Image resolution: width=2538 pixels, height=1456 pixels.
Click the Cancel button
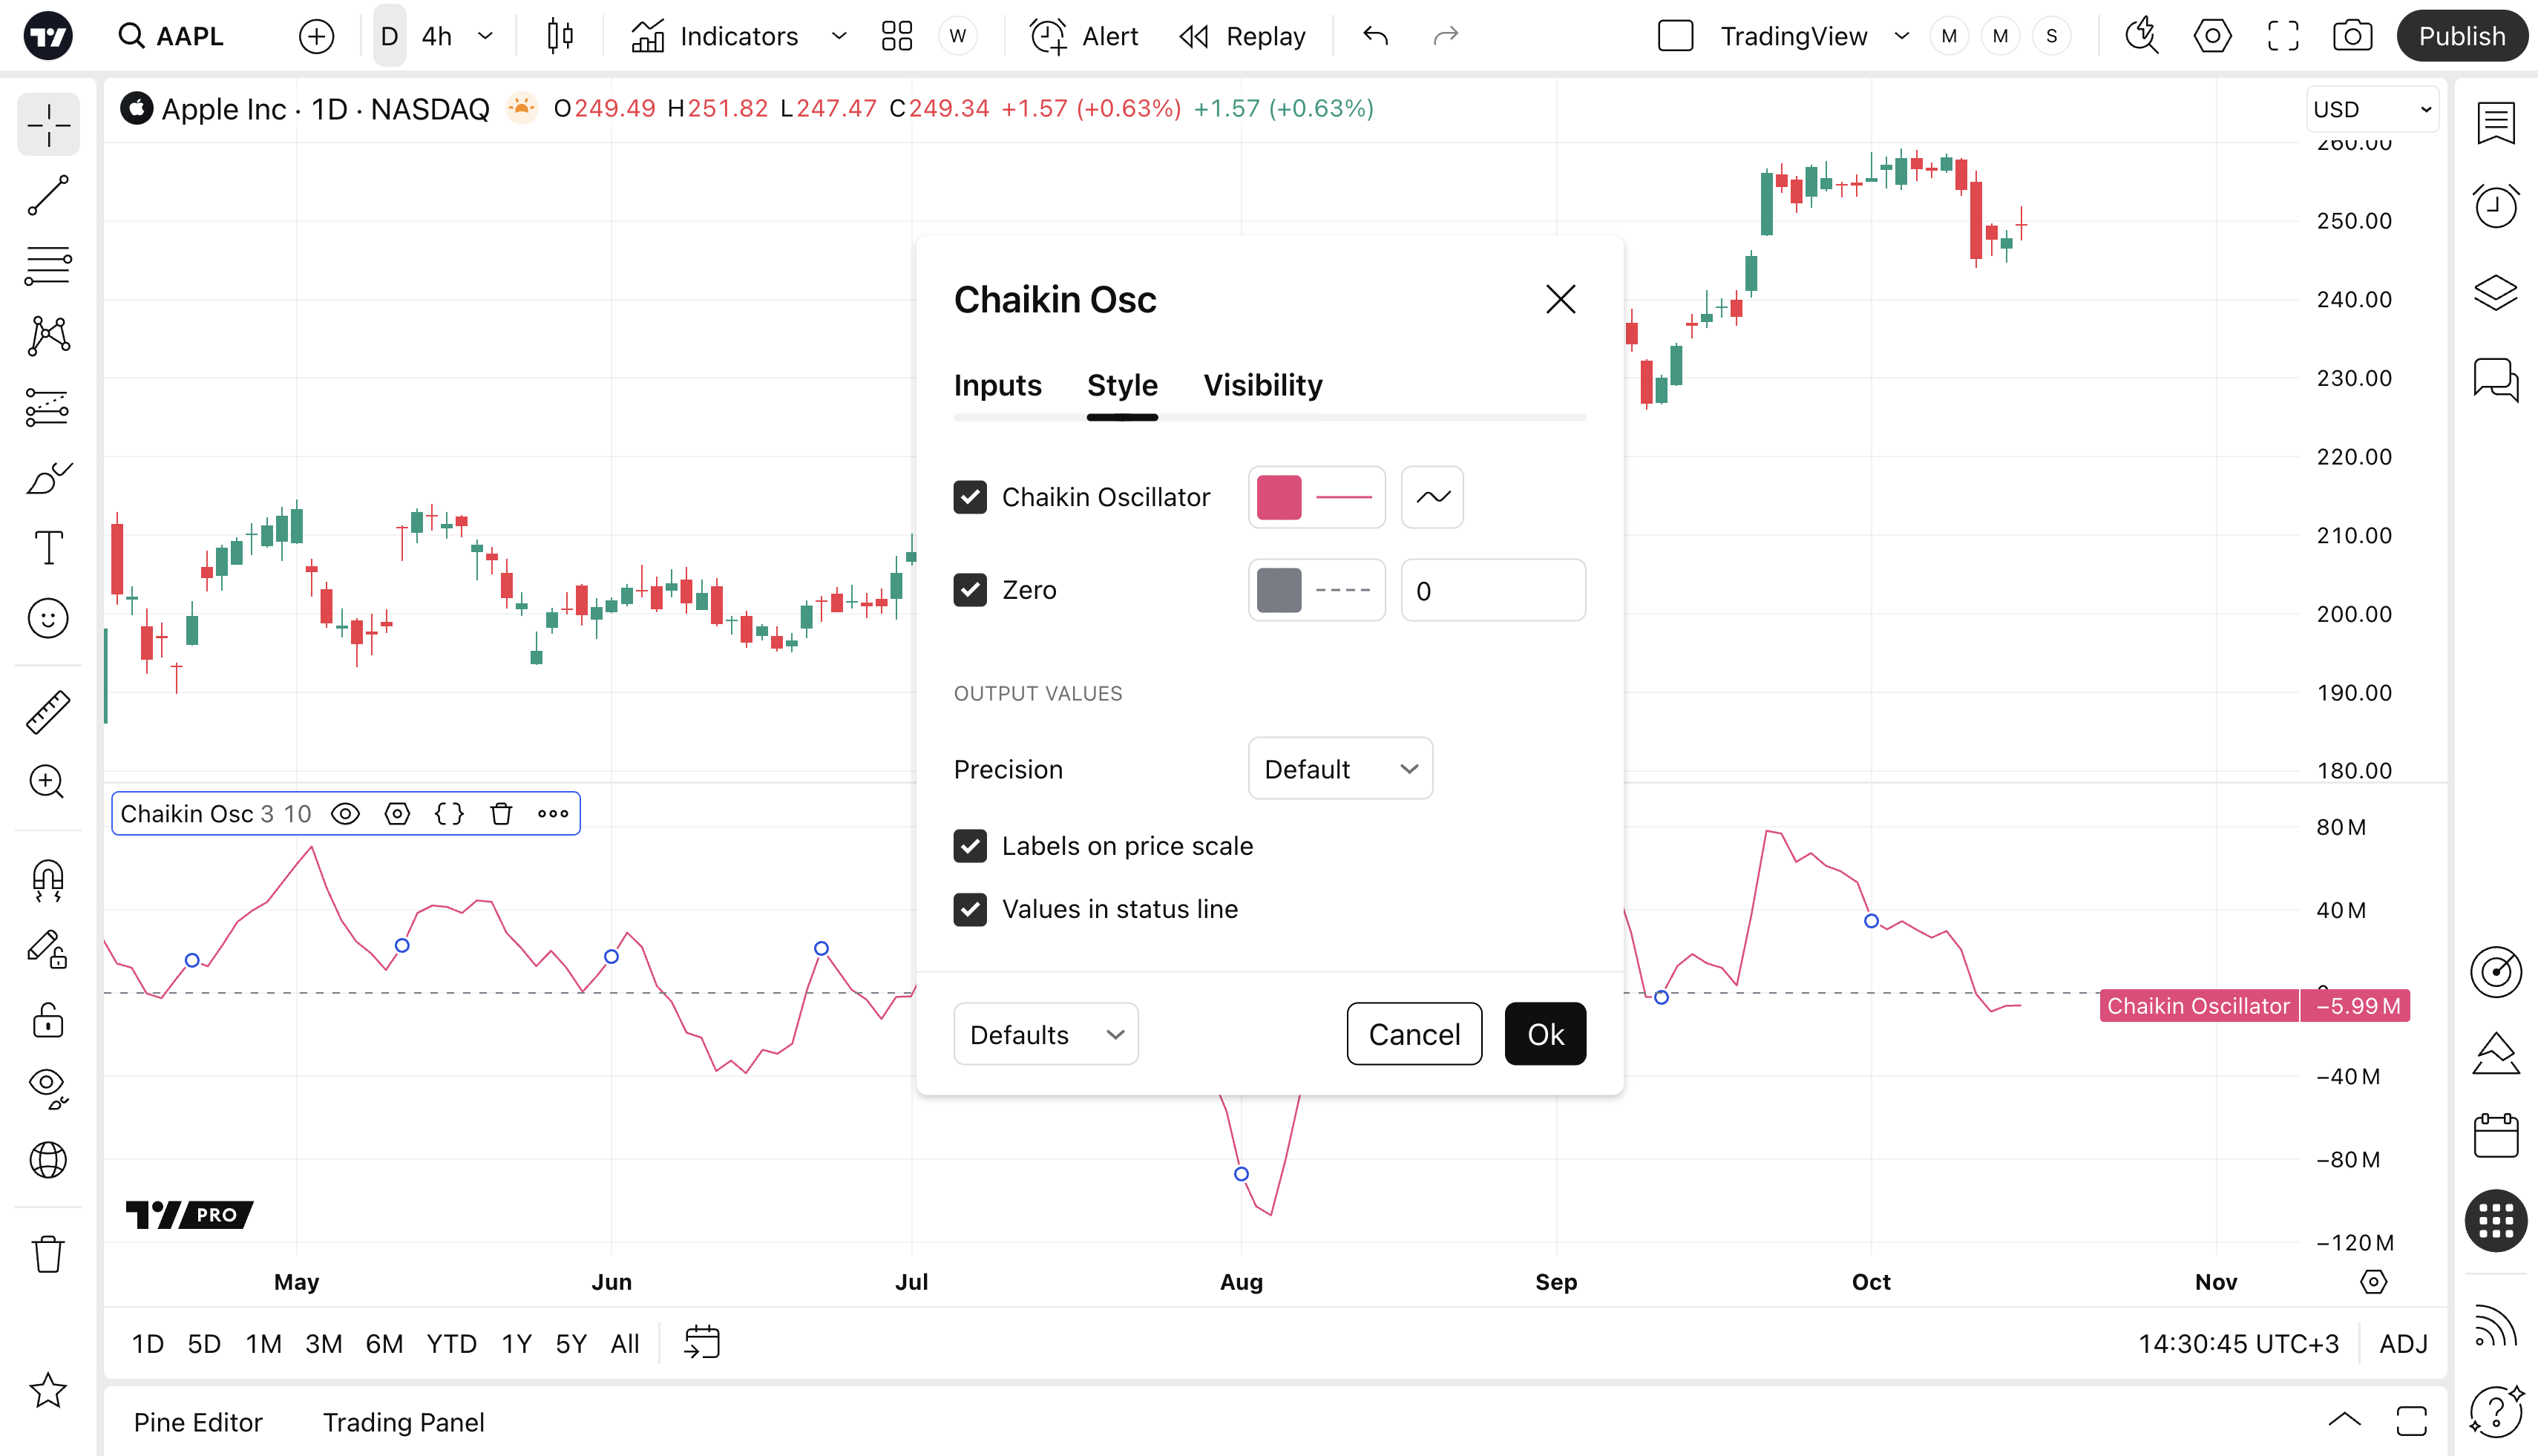[1413, 1034]
